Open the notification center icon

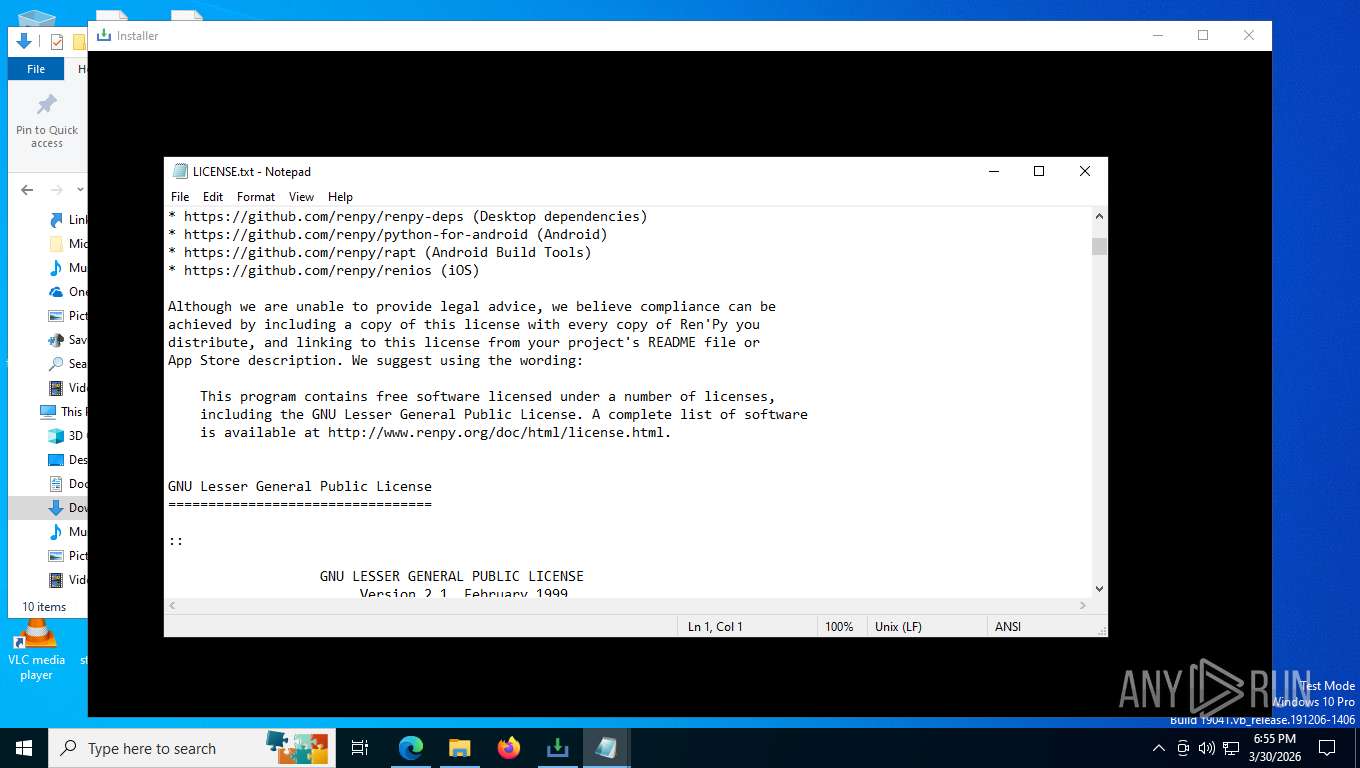1327,748
